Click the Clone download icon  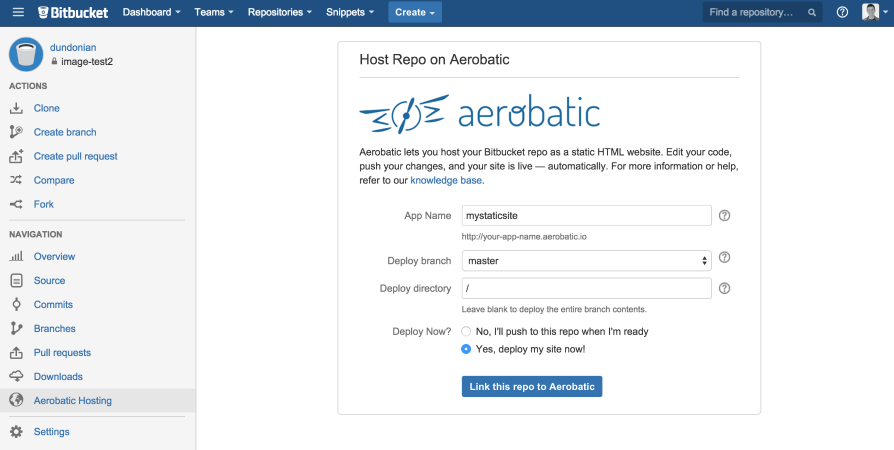point(16,108)
